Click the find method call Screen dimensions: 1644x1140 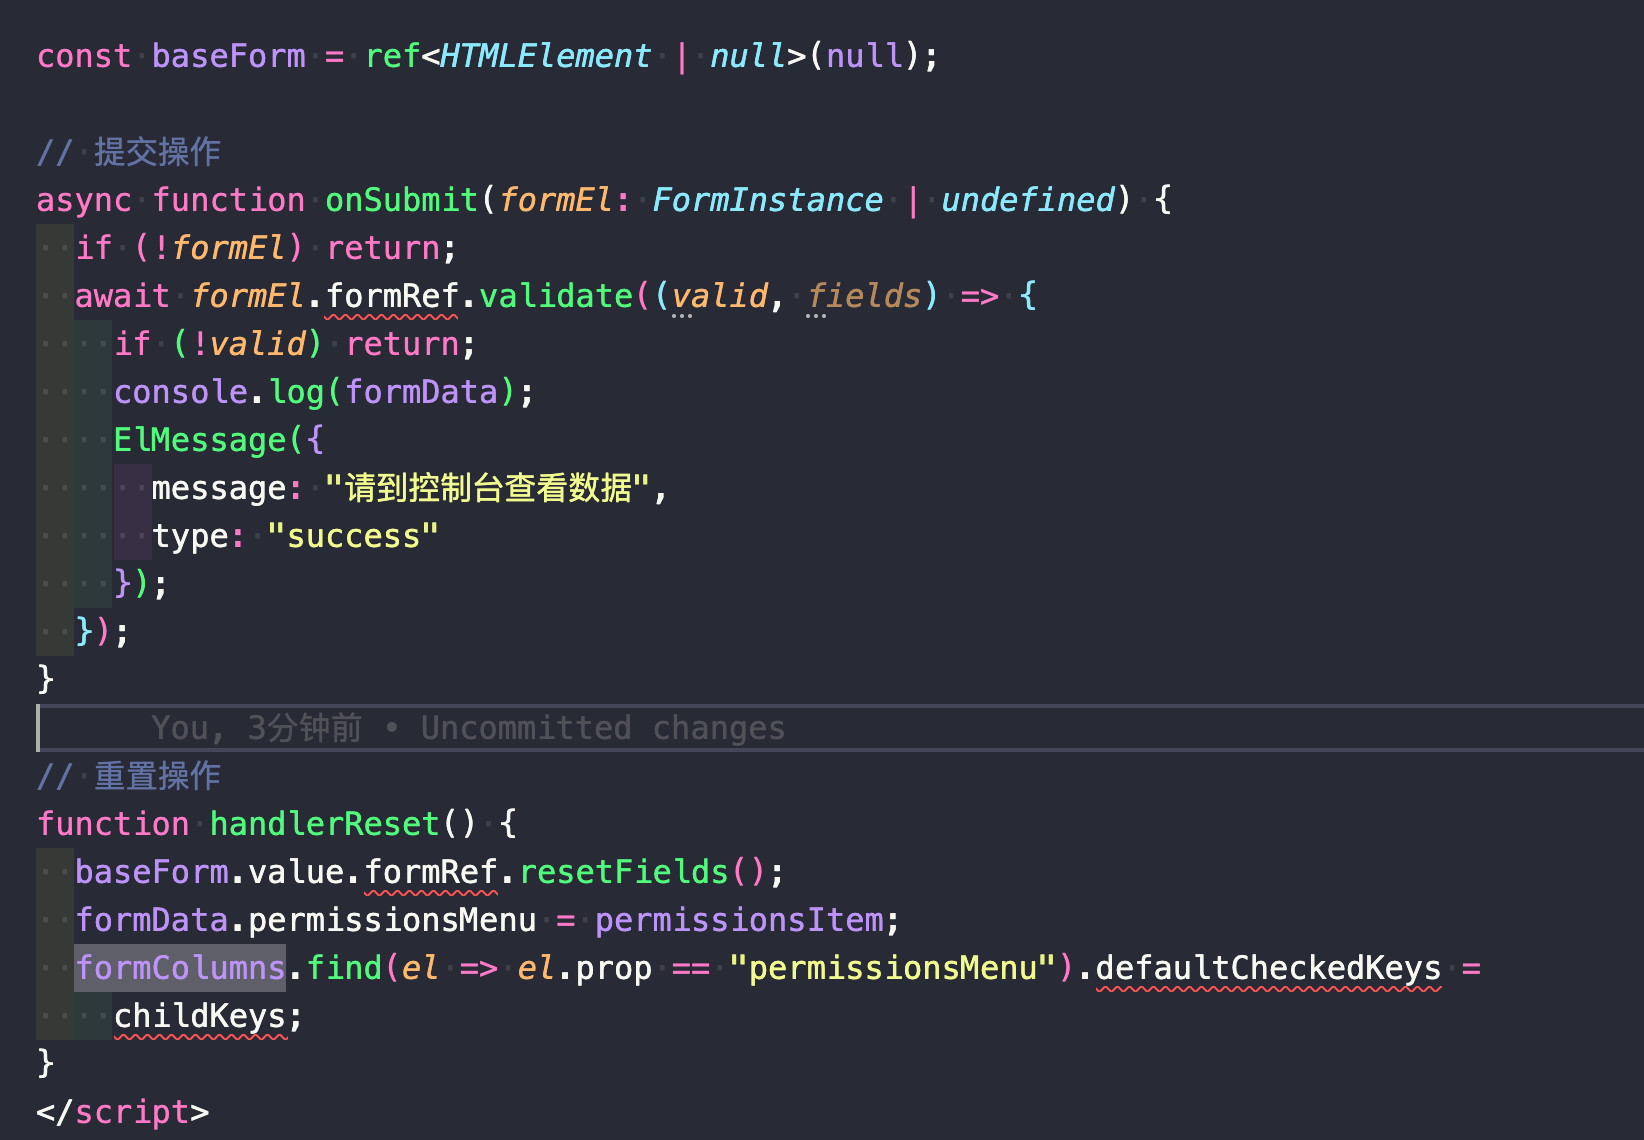[344, 968]
